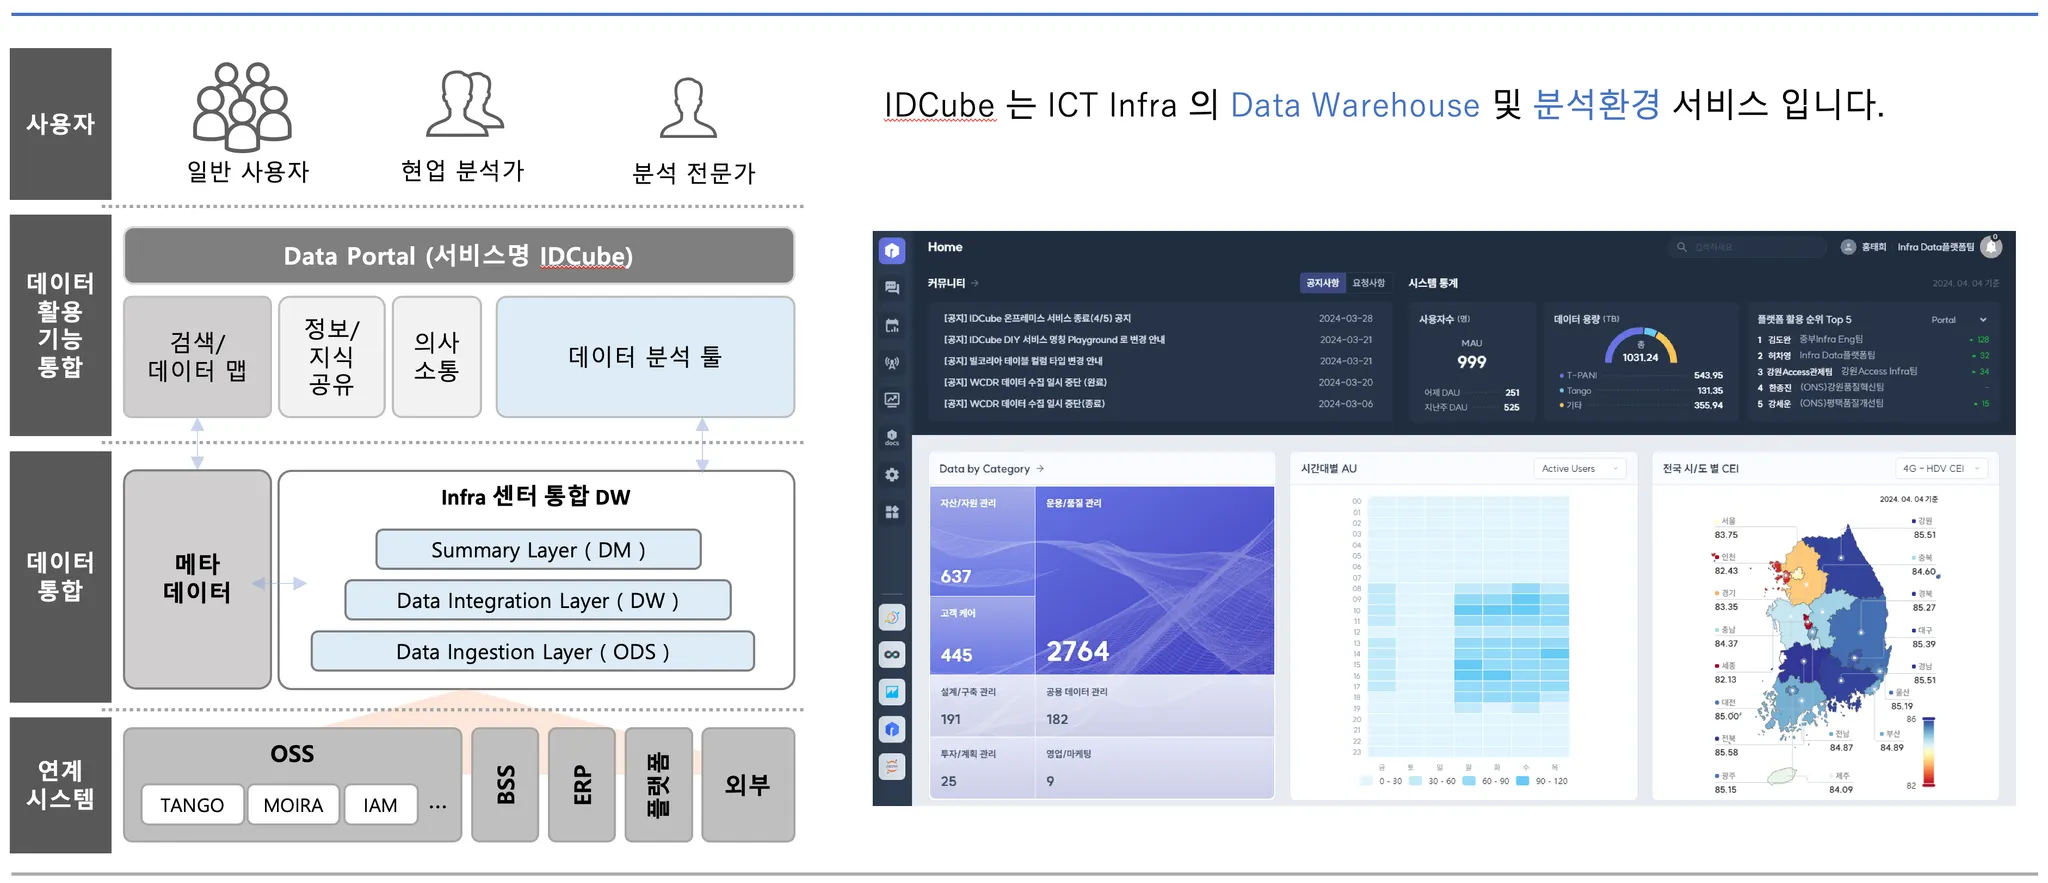Click the 김도완 row in Top 5 ranking
The width and height of the screenshot is (2048, 883).
click(x=1873, y=340)
